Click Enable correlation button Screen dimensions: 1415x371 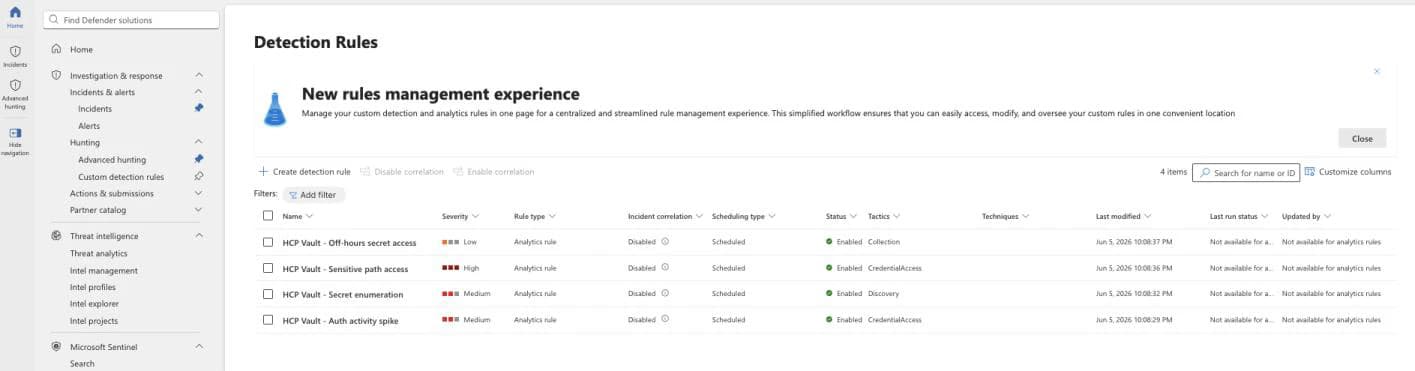click(493, 172)
